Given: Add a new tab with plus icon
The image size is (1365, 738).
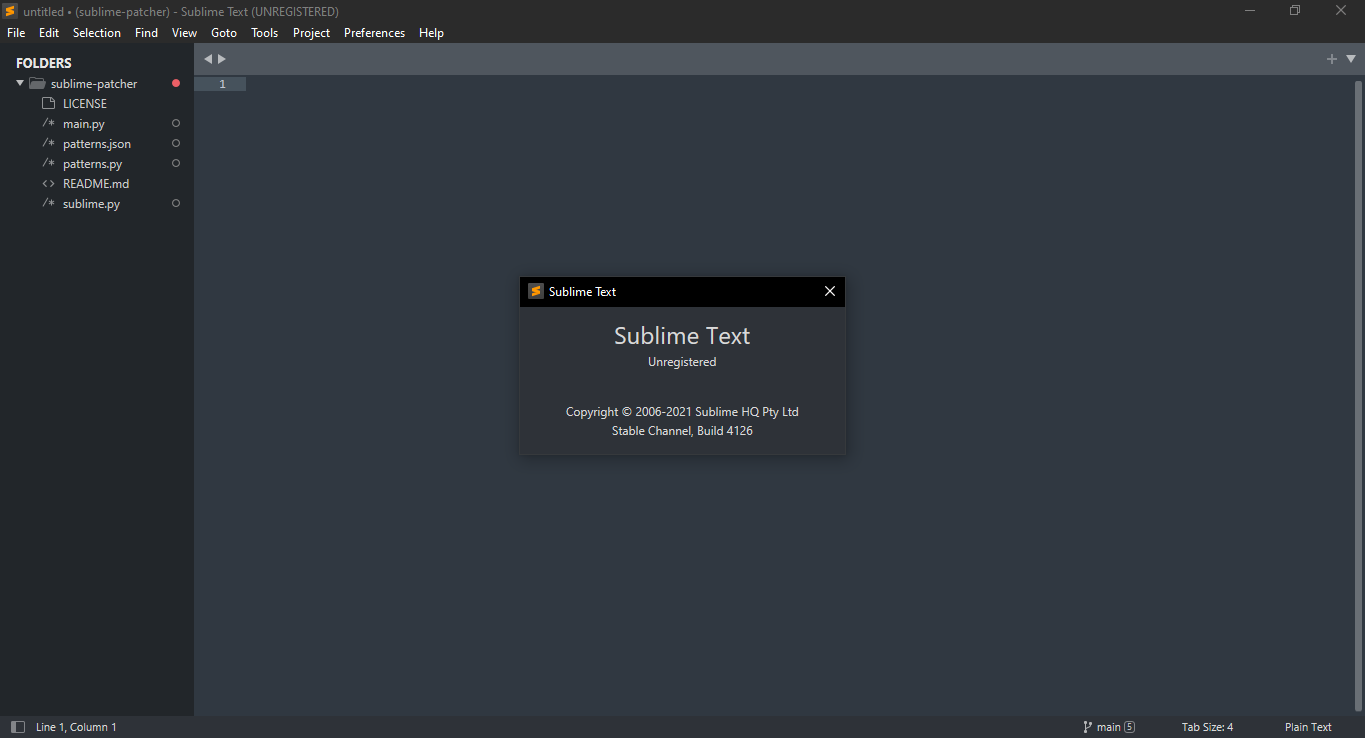Looking at the screenshot, I should (x=1331, y=59).
